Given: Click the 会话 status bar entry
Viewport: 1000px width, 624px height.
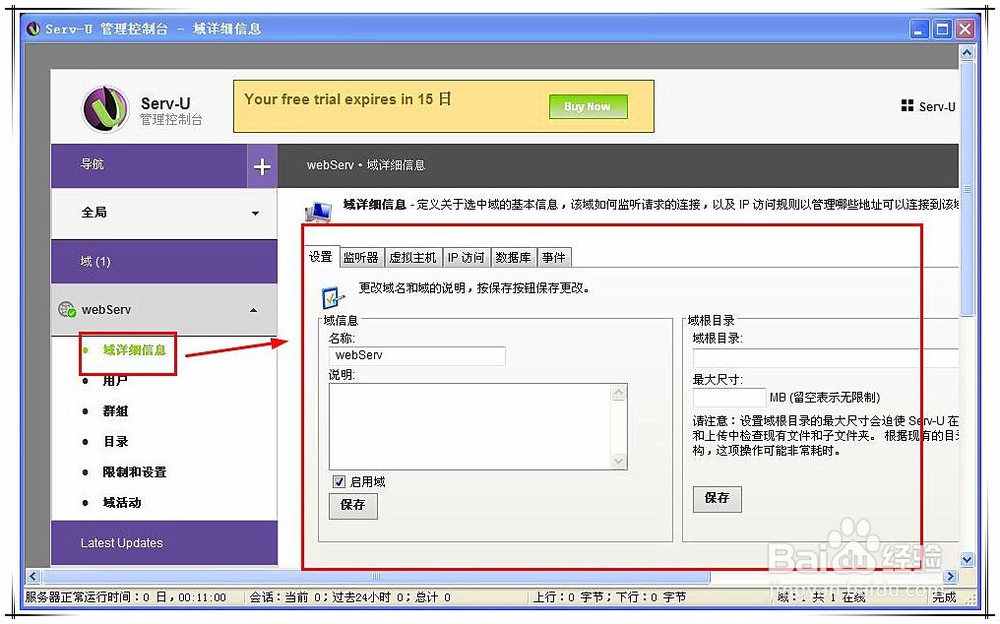Looking at the screenshot, I should pyautogui.click(x=350, y=597).
